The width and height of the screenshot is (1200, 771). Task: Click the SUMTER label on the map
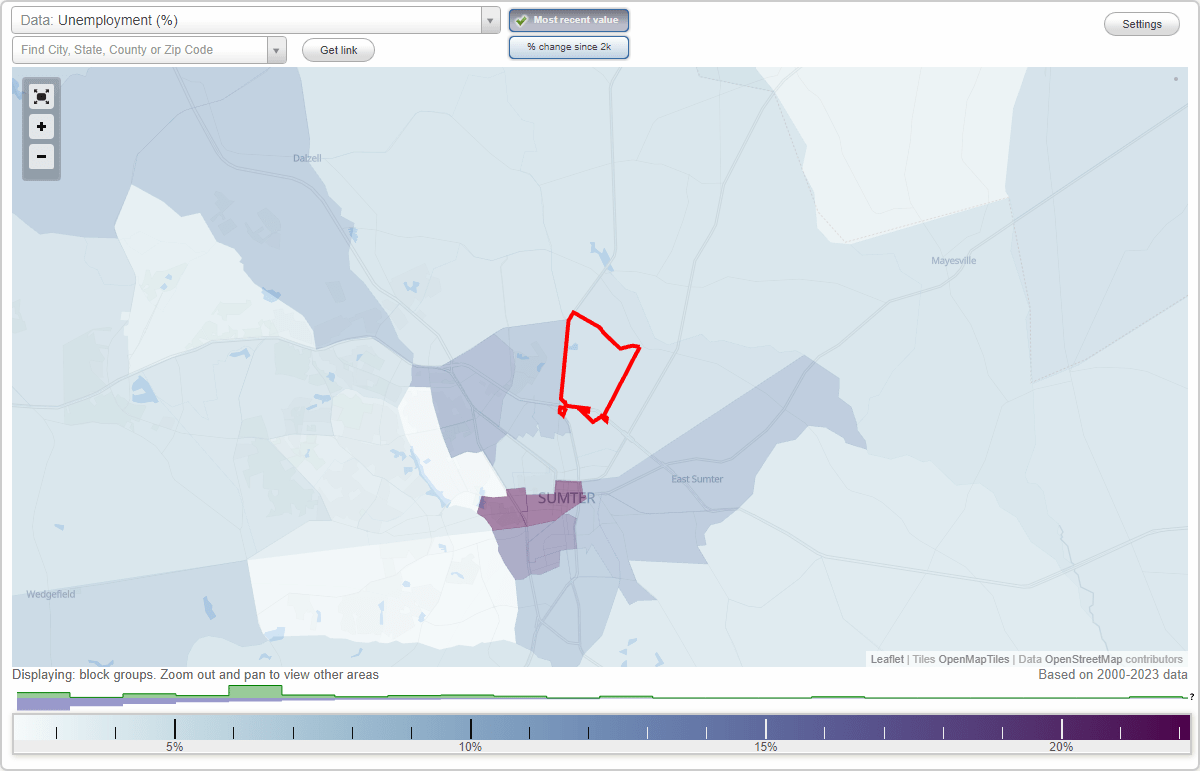point(566,496)
